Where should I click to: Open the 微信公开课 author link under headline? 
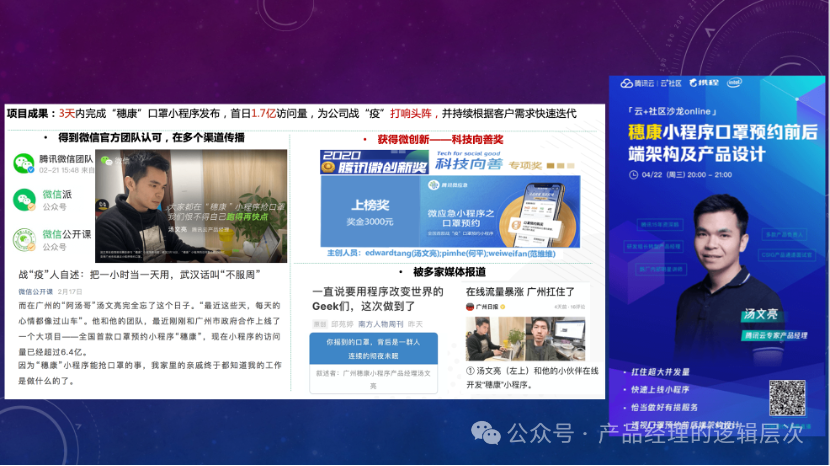pyautogui.click(x=35, y=292)
